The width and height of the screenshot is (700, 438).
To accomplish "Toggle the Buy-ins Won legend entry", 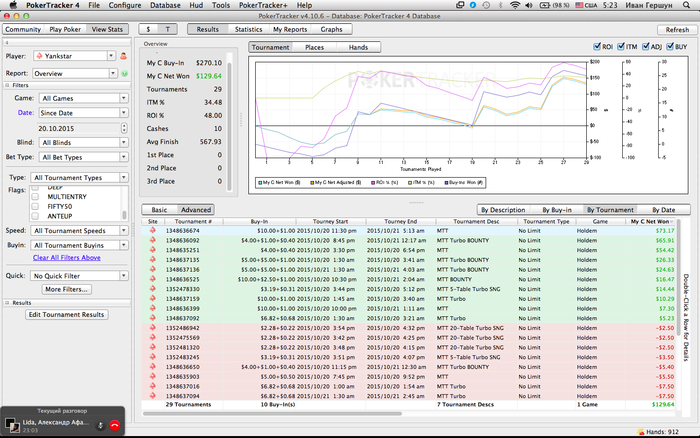I will 464,183.
